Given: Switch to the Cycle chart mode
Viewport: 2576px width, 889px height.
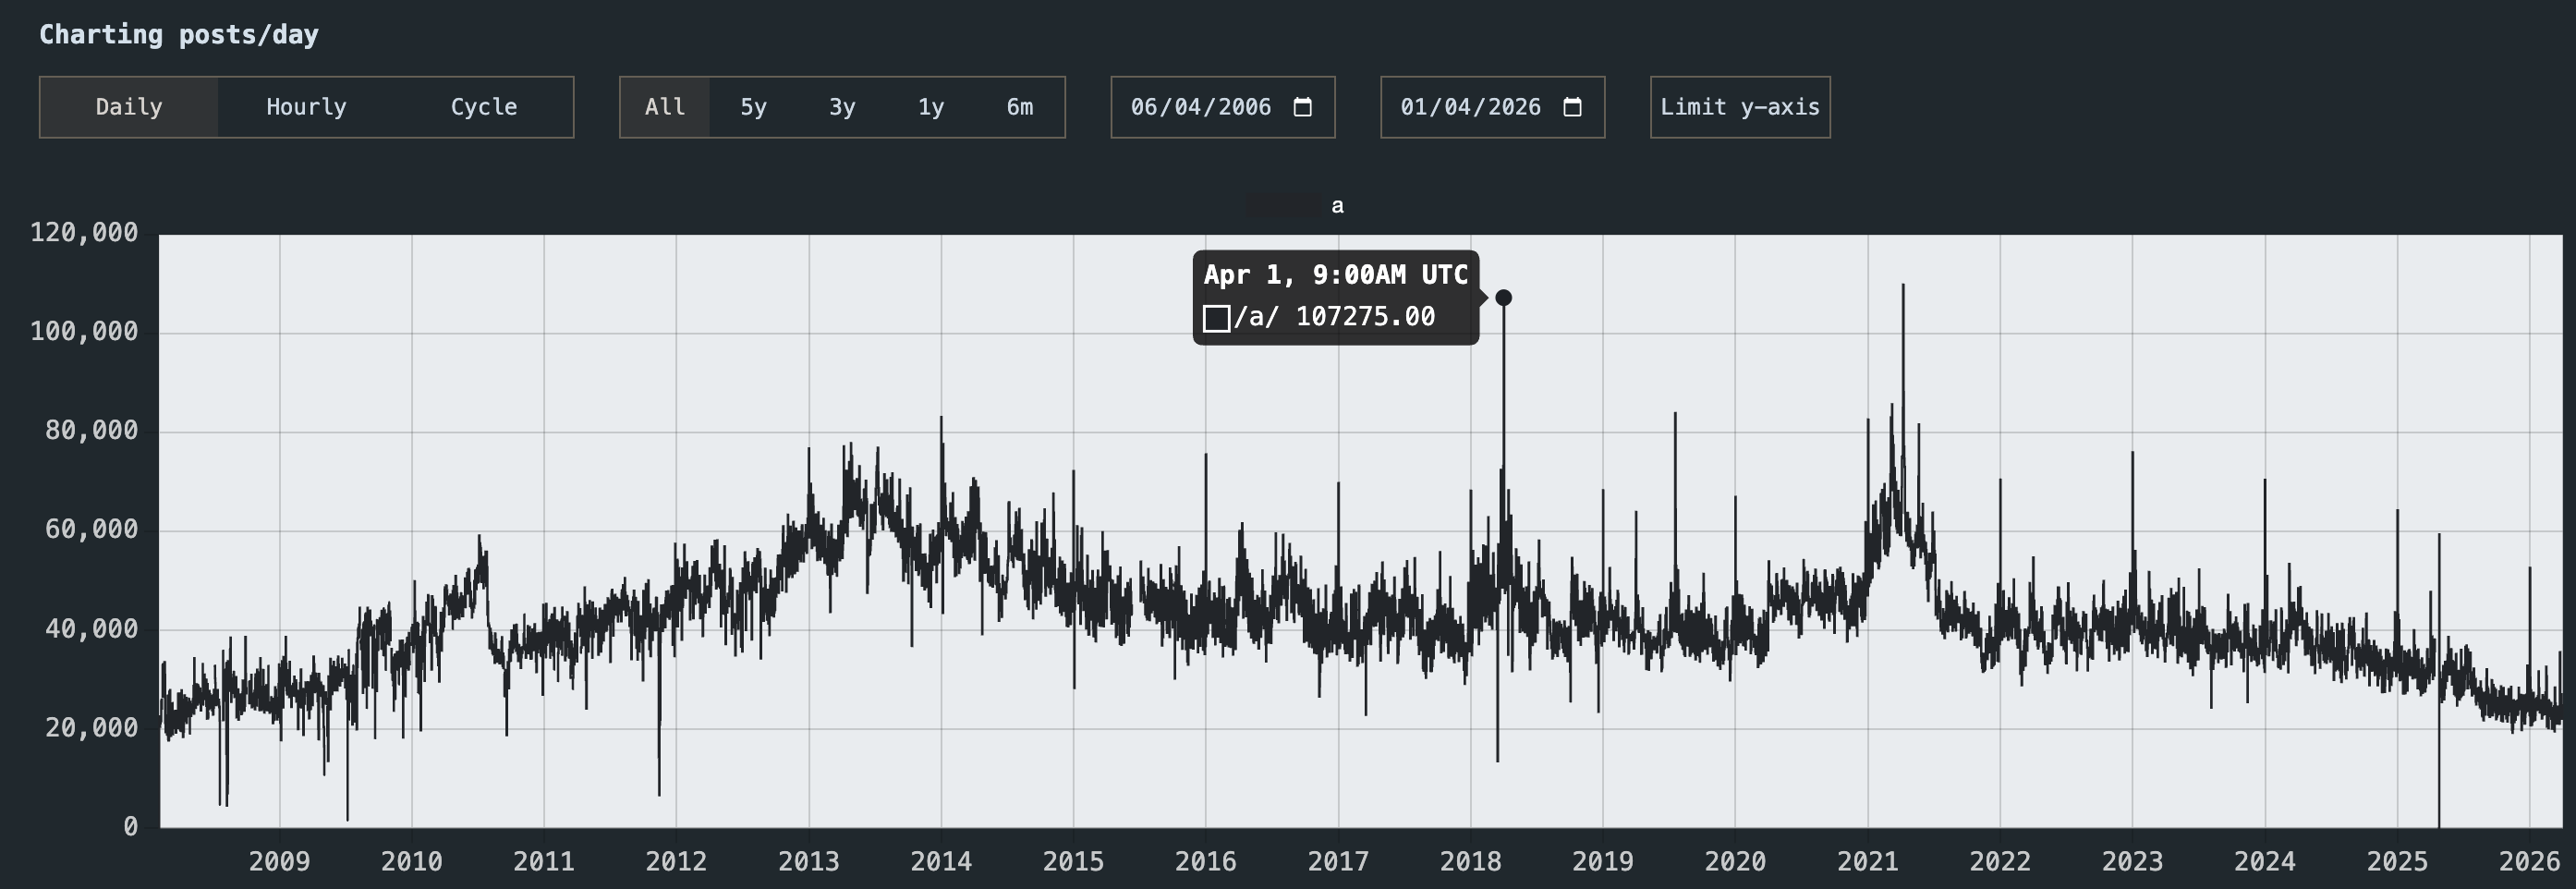Looking at the screenshot, I should [484, 107].
